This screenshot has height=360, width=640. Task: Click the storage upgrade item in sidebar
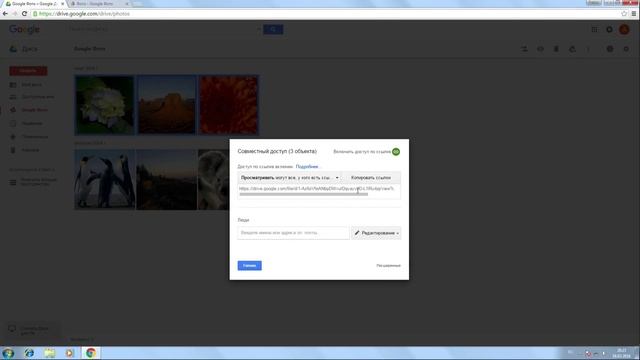[x=33, y=182]
